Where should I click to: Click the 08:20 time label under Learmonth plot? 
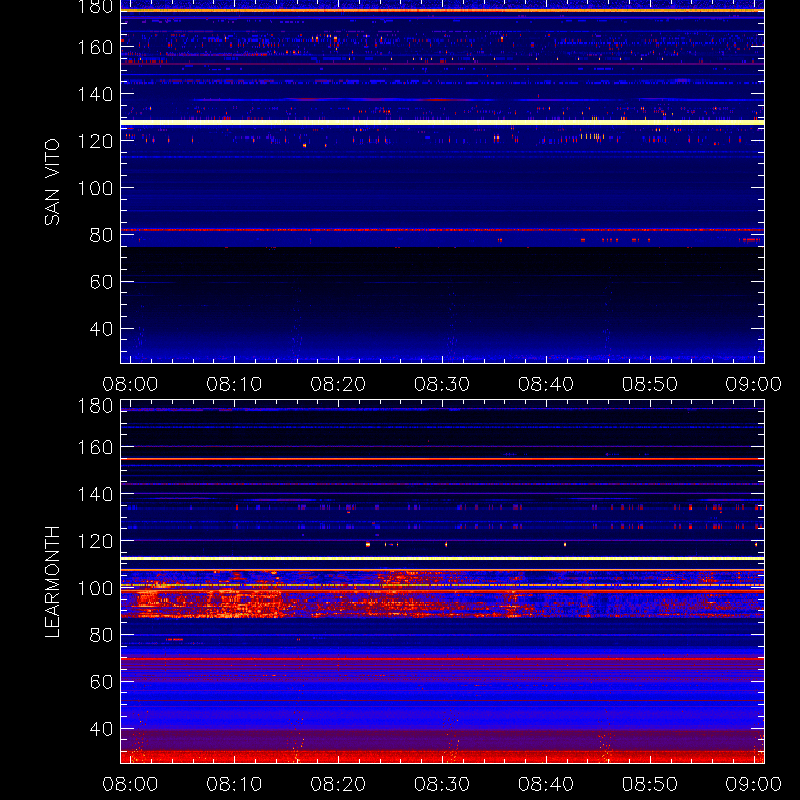click(x=338, y=784)
